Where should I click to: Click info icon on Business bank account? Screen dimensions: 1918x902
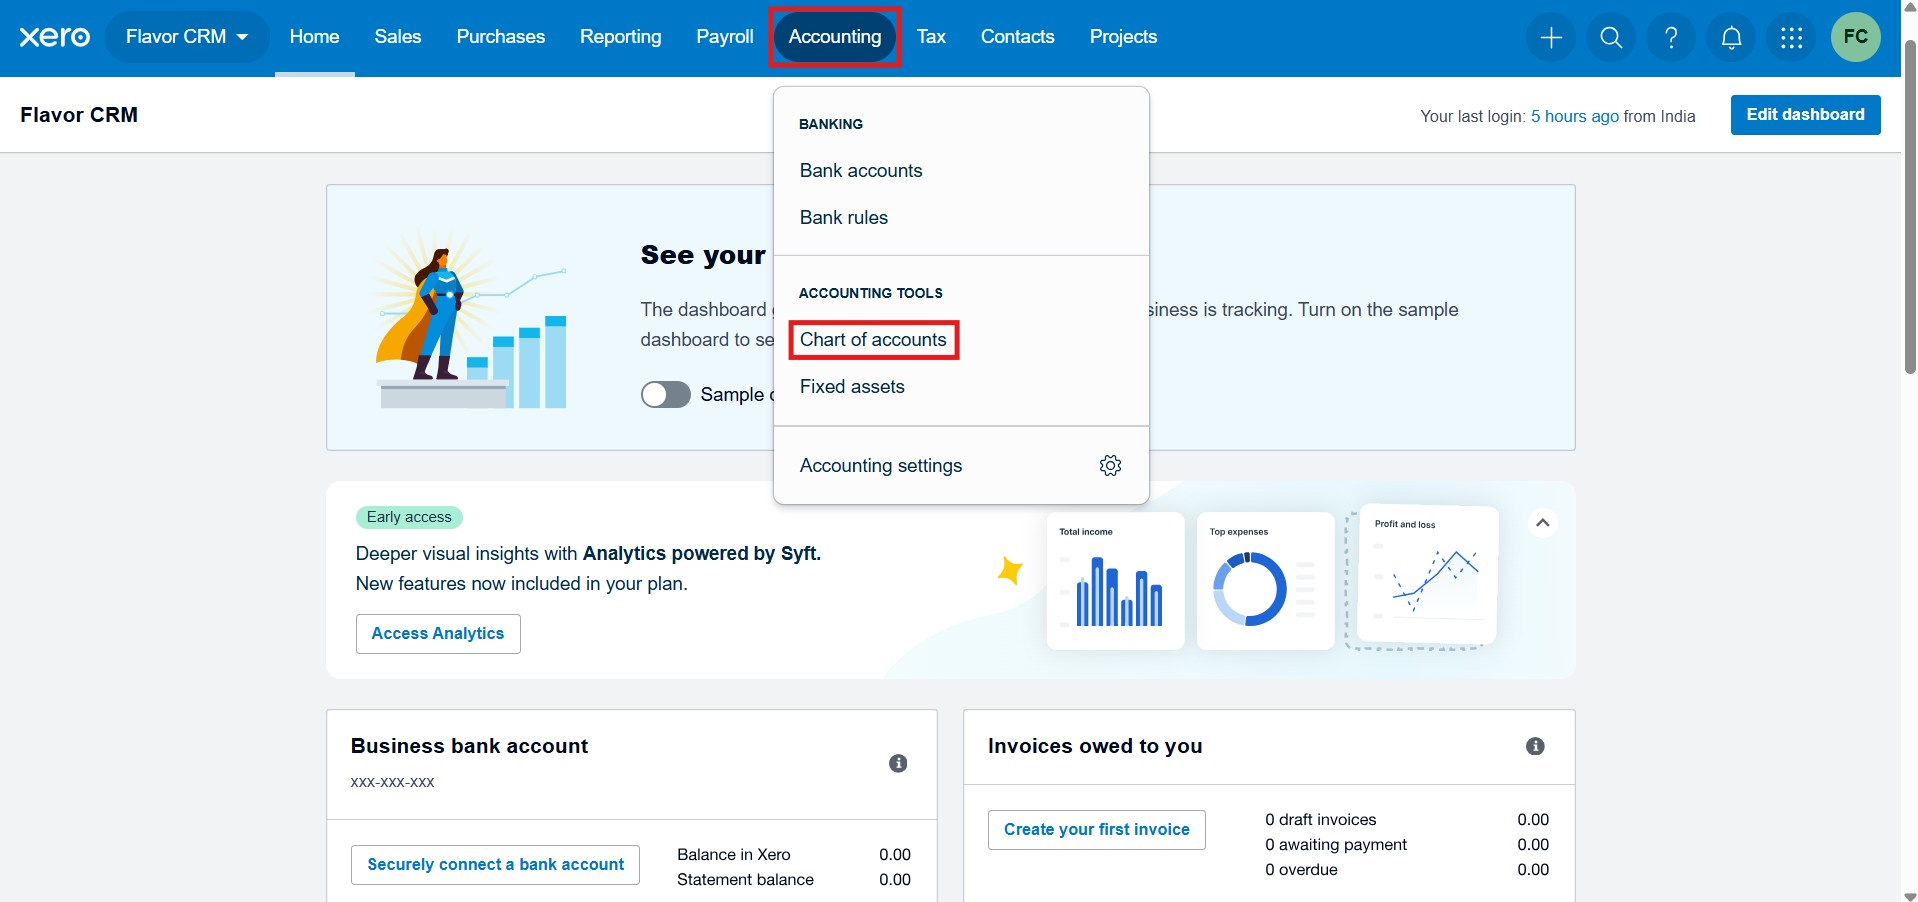click(x=898, y=763)
